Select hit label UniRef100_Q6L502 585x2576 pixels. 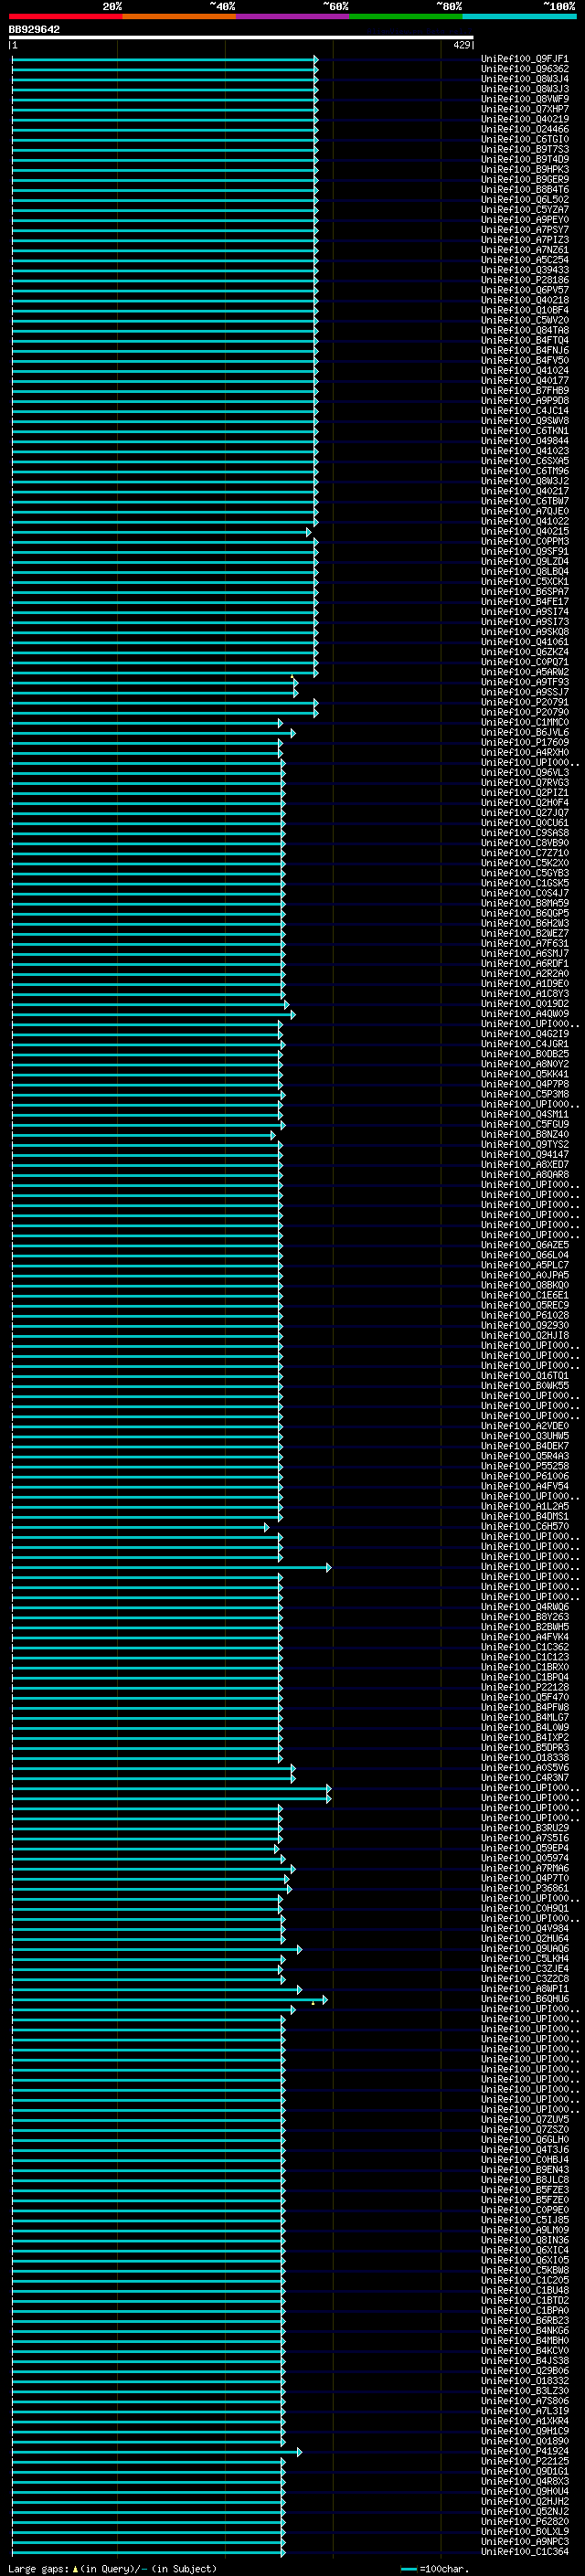(525, 199)
